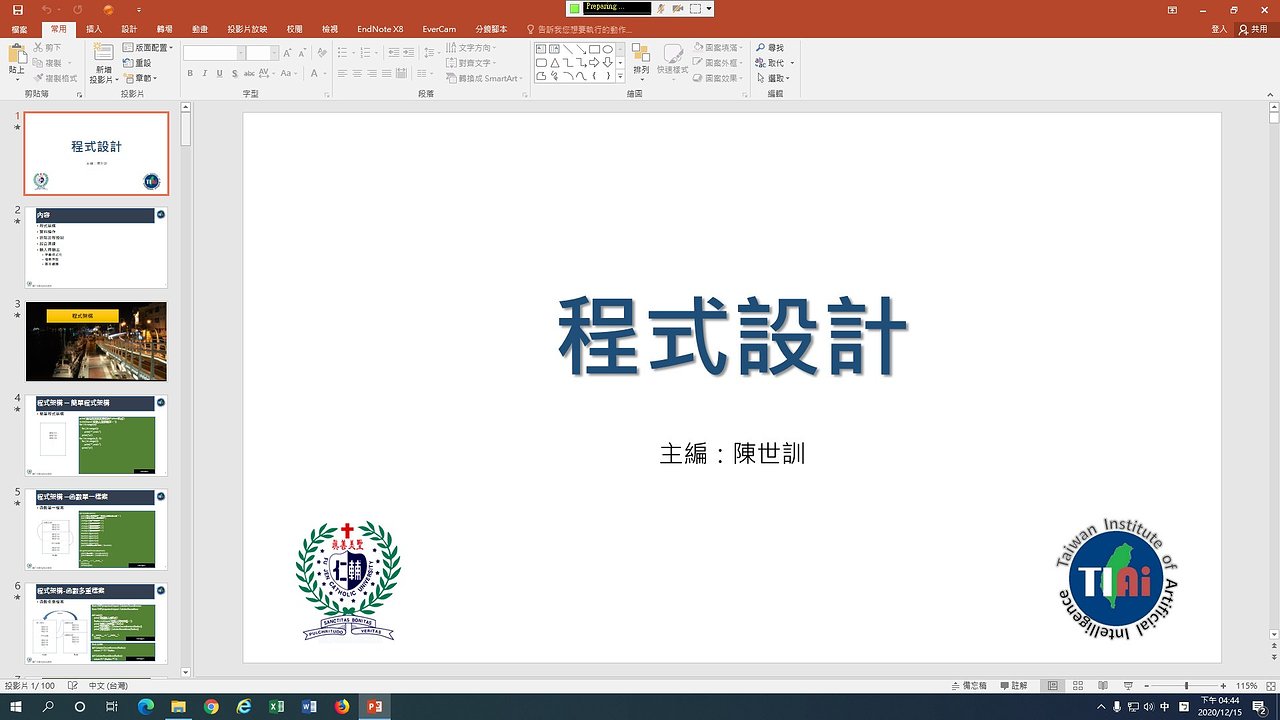The width and height of the screenshot is (1280, 720).
Task: Click 尋找 (Find) in editing group
Action: click(770, 47)
